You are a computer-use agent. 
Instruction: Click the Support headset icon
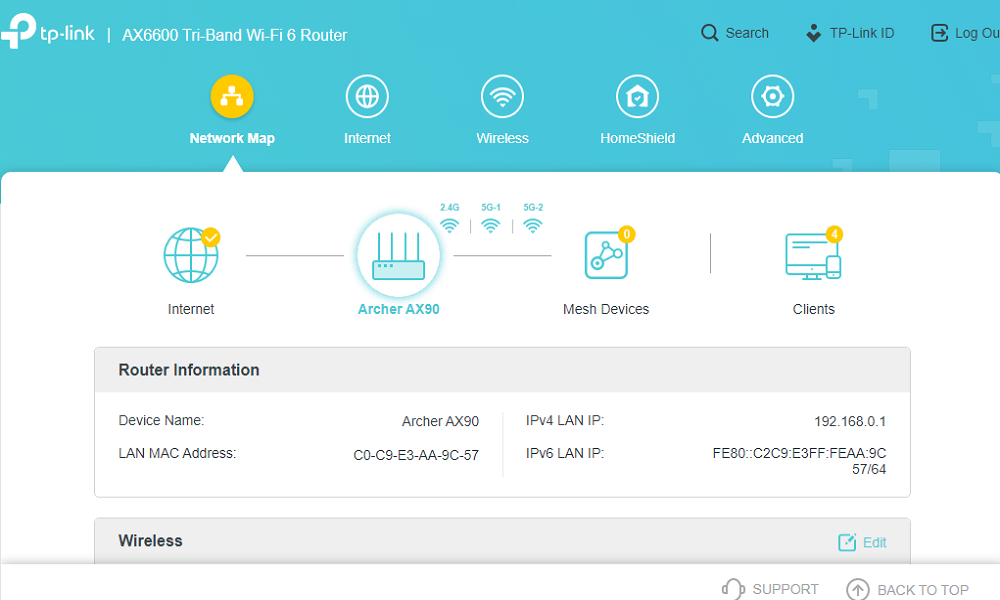(x=733, y=589)
